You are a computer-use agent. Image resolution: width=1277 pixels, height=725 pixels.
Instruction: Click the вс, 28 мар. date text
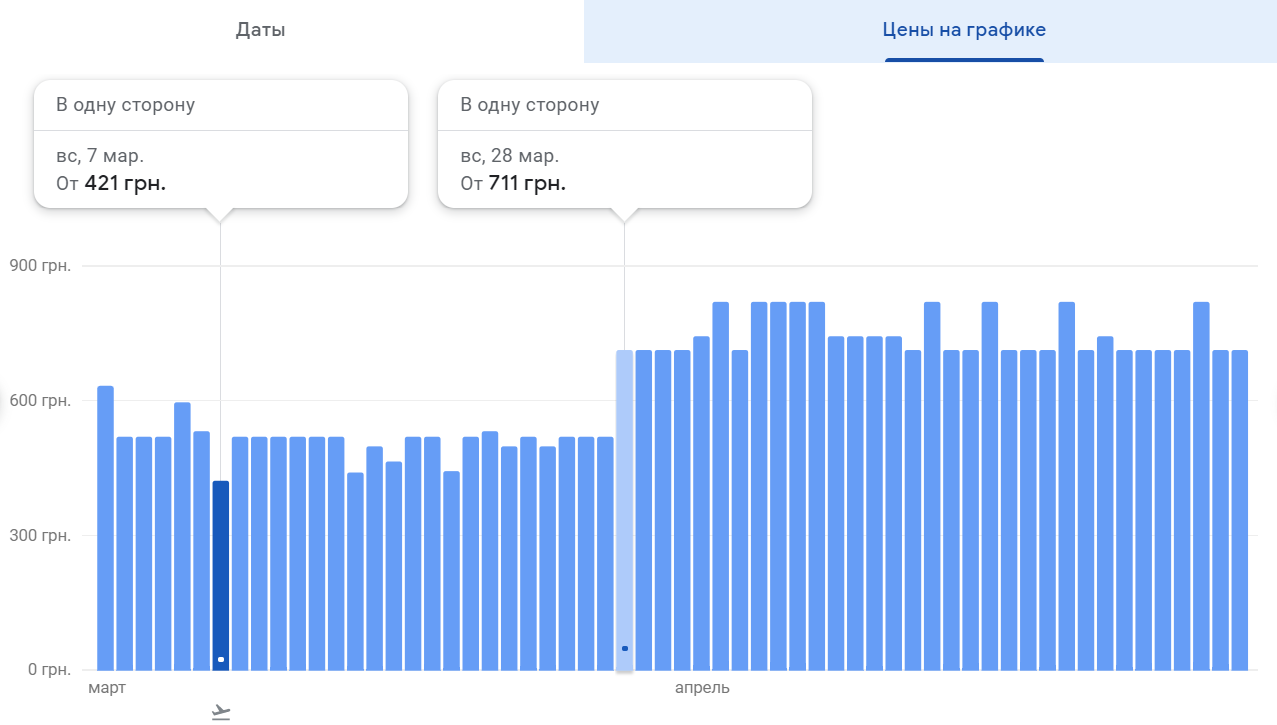(509, 157)
